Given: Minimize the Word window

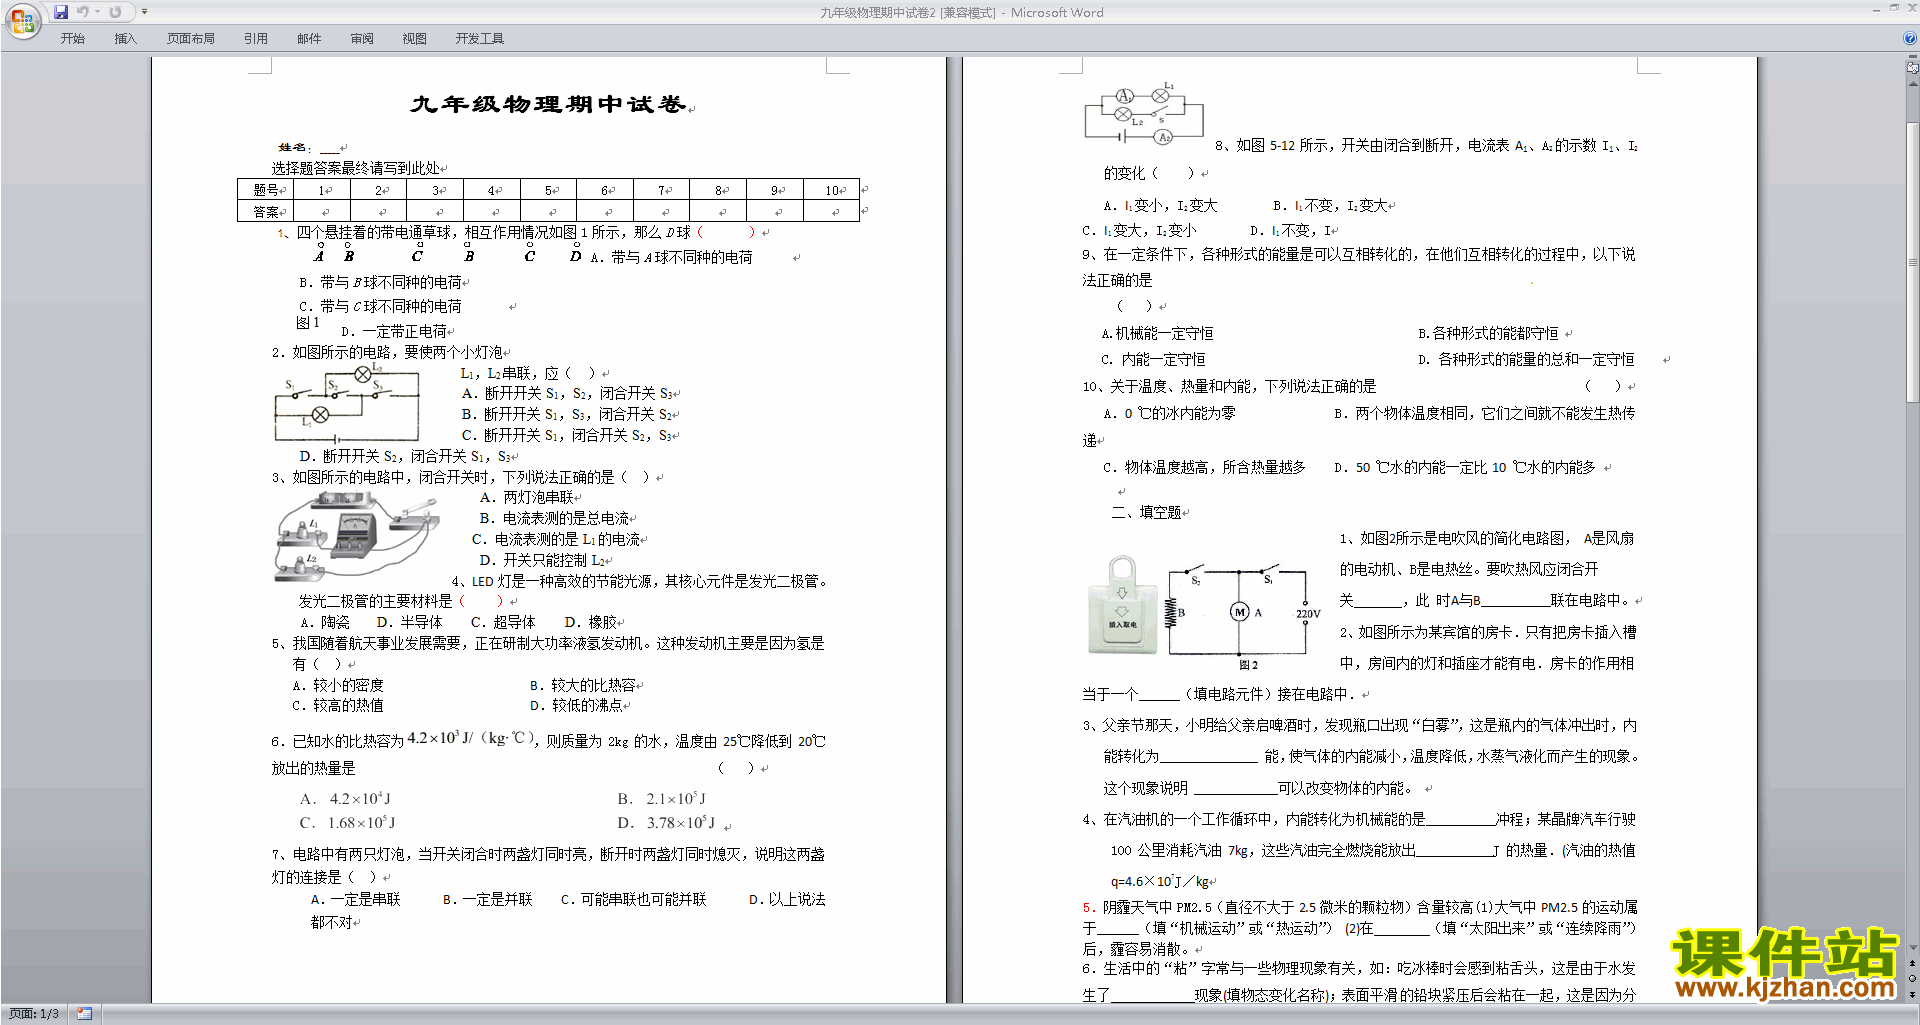Looking at the screenshot, I should (1876, 9).
